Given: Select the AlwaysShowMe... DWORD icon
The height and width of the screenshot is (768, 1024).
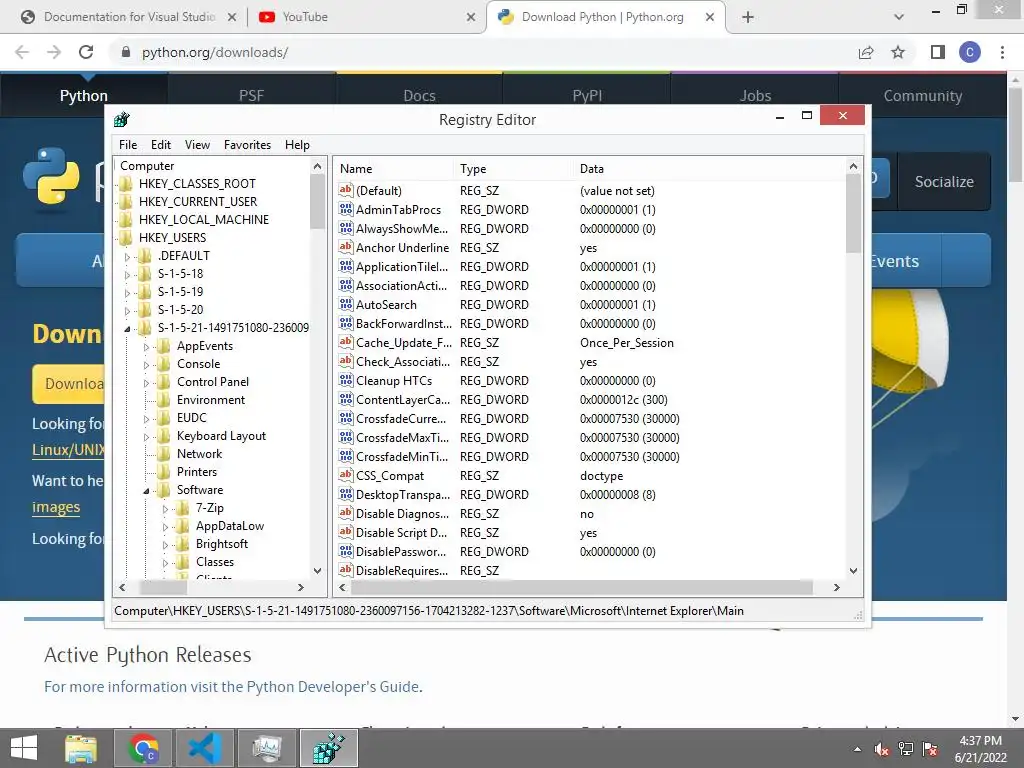Looking at the screenshot, I should coord(345,228).
